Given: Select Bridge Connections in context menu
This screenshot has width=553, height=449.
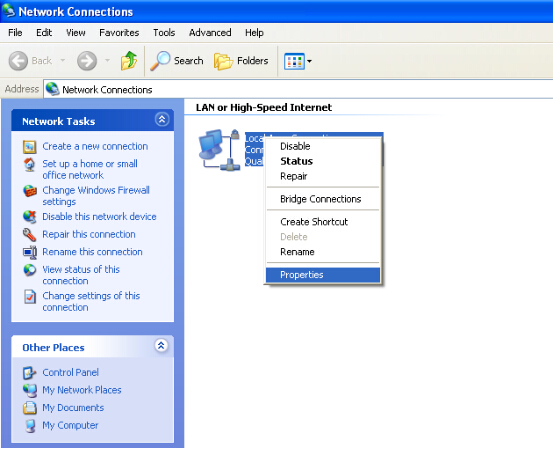Looking at the screenshot, I should click(x=323, y=199).
